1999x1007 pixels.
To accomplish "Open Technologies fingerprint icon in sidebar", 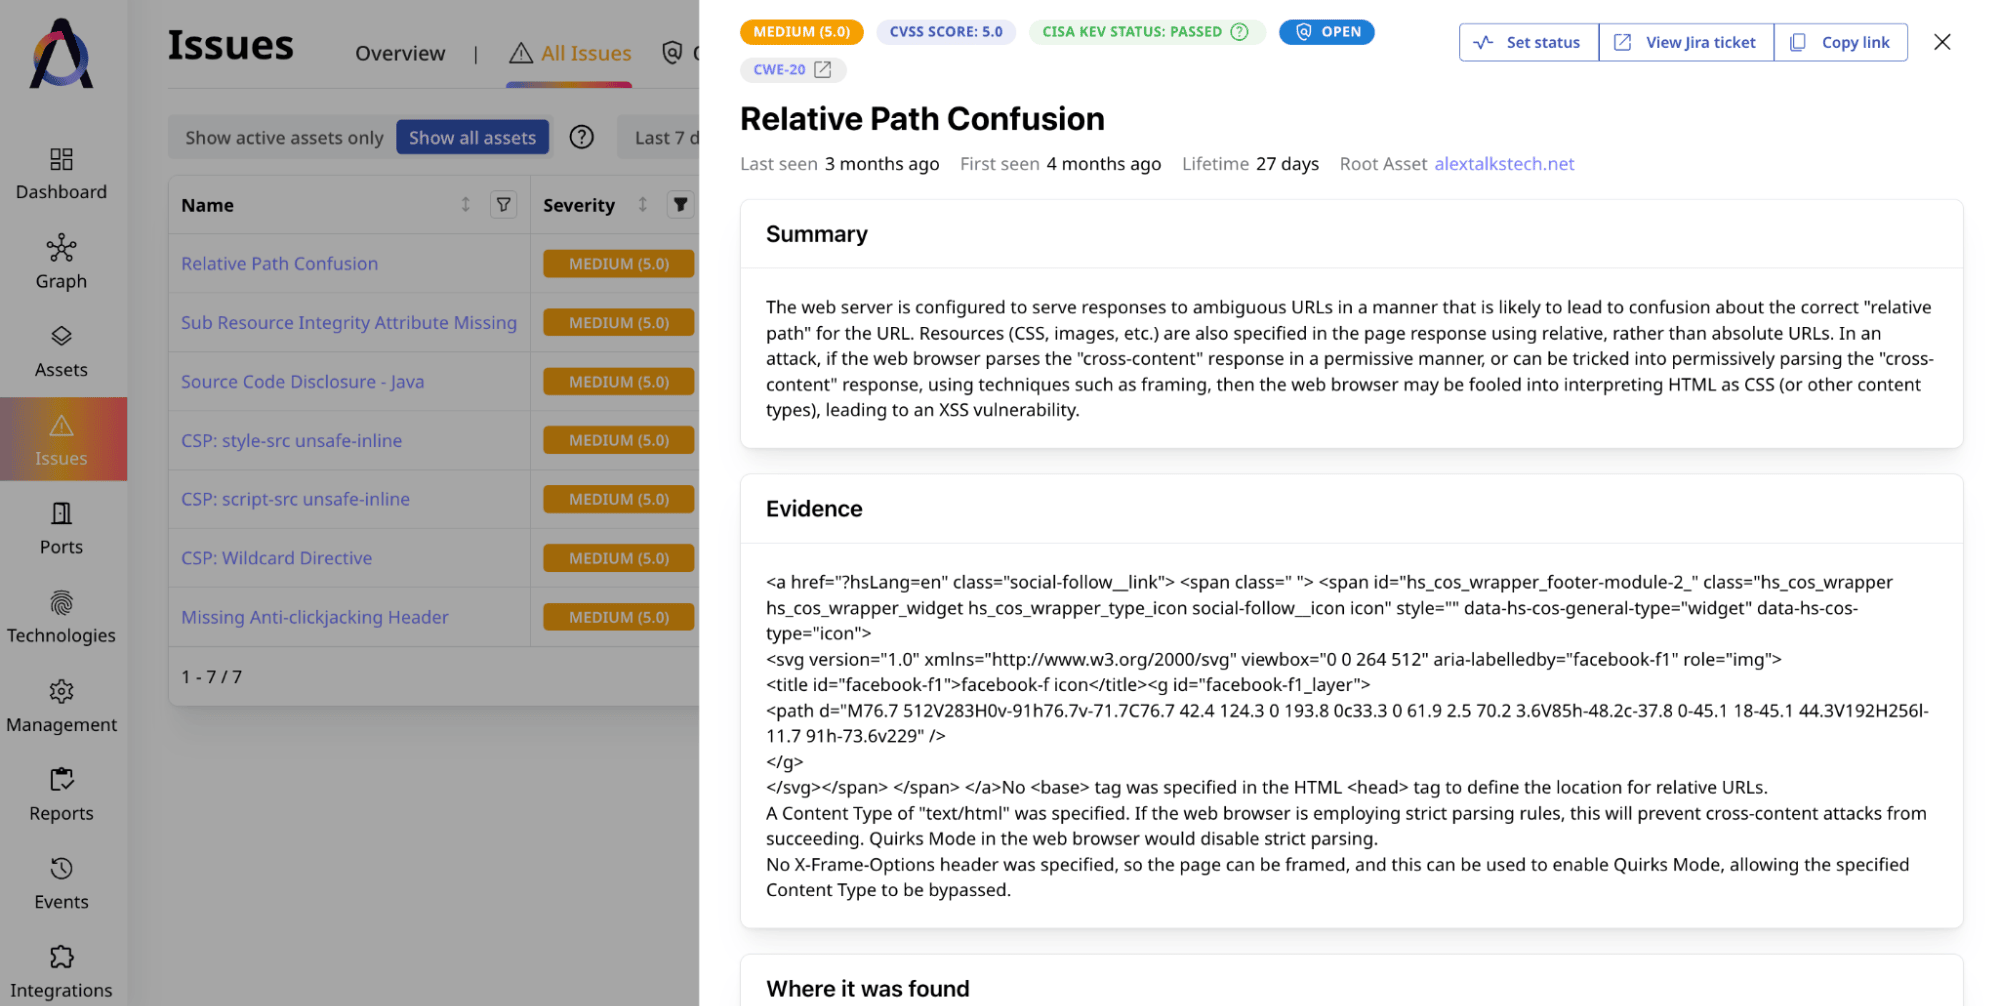I will [x=61, y=603].
